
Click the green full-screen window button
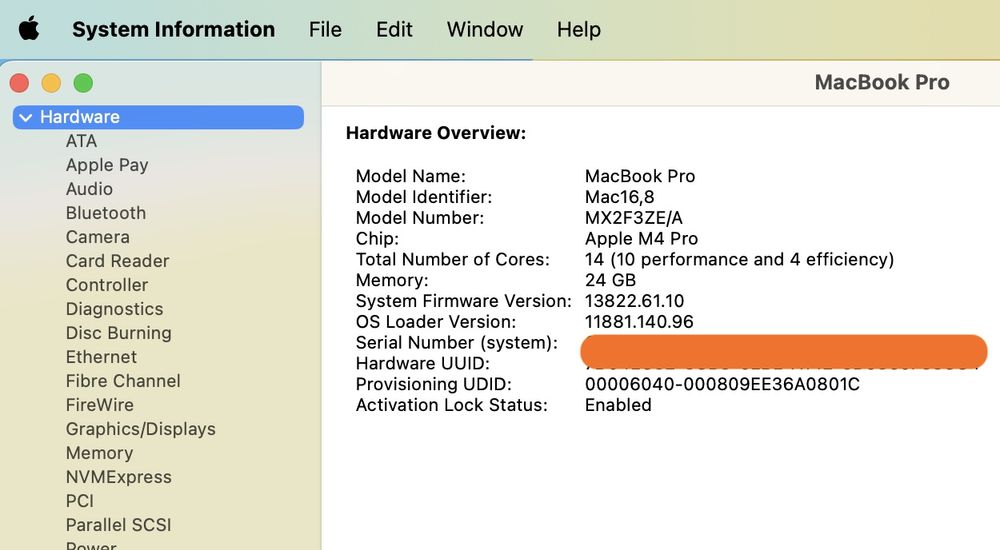coord(83,83)
